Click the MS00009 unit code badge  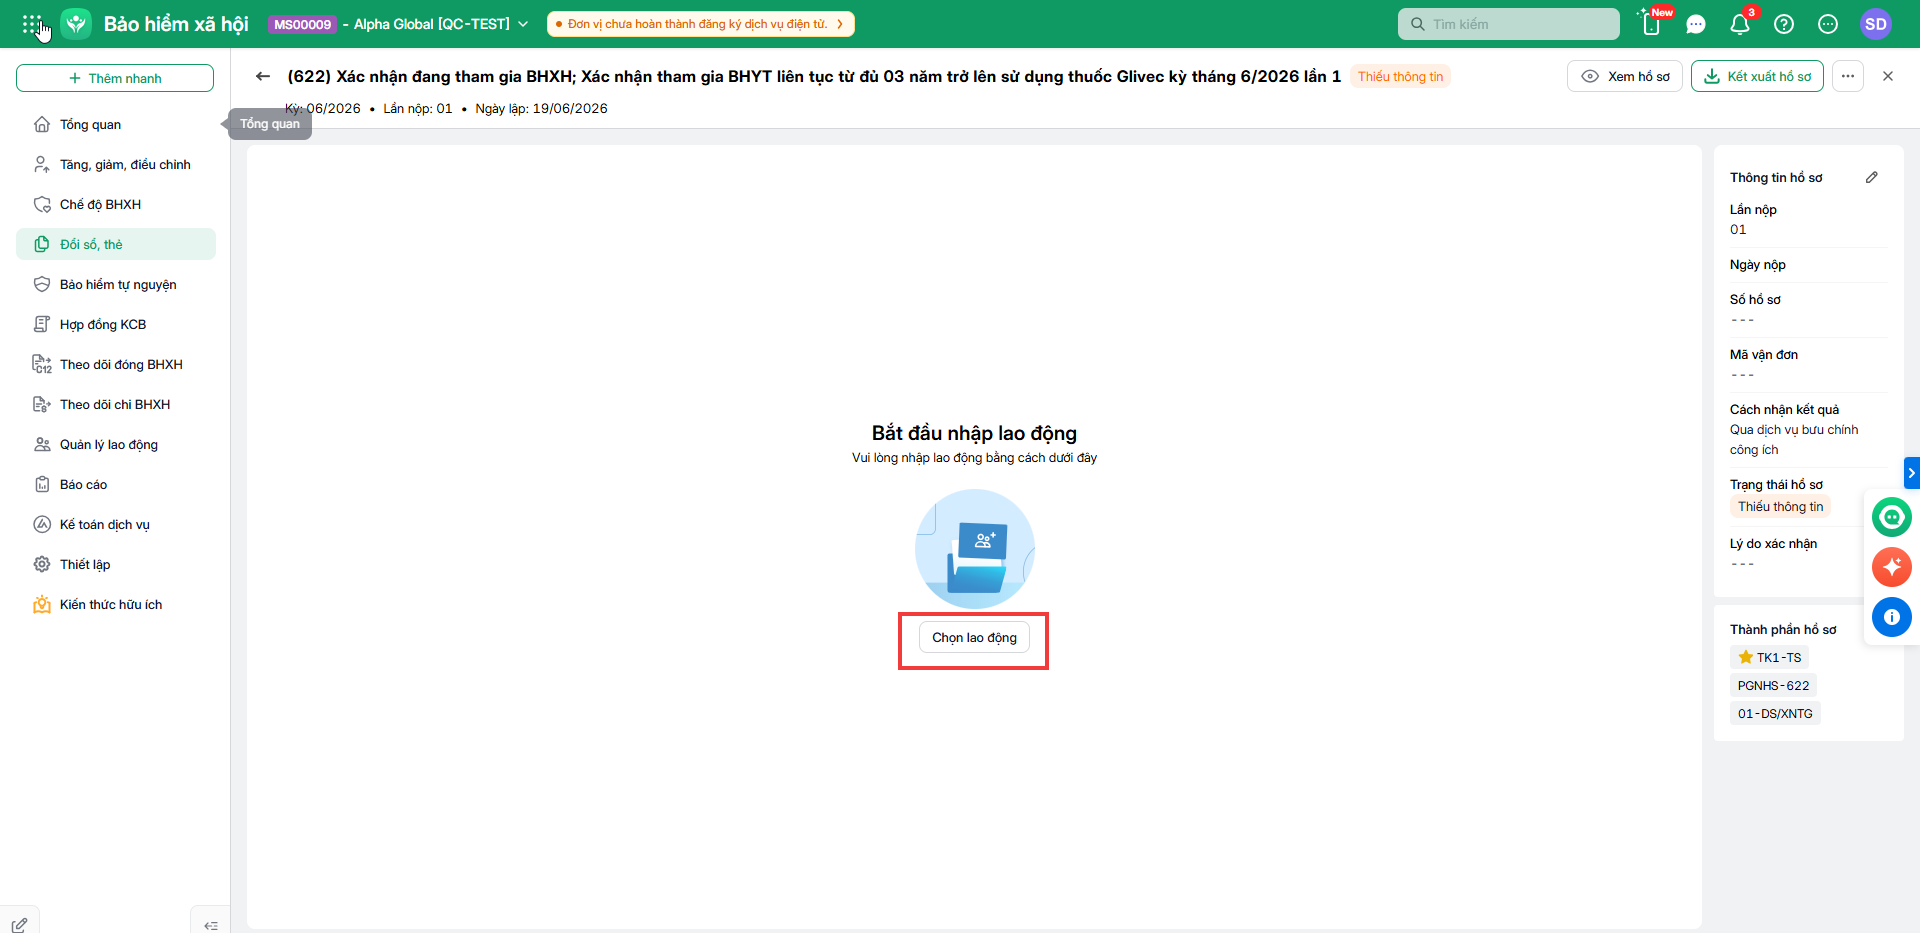303,24
